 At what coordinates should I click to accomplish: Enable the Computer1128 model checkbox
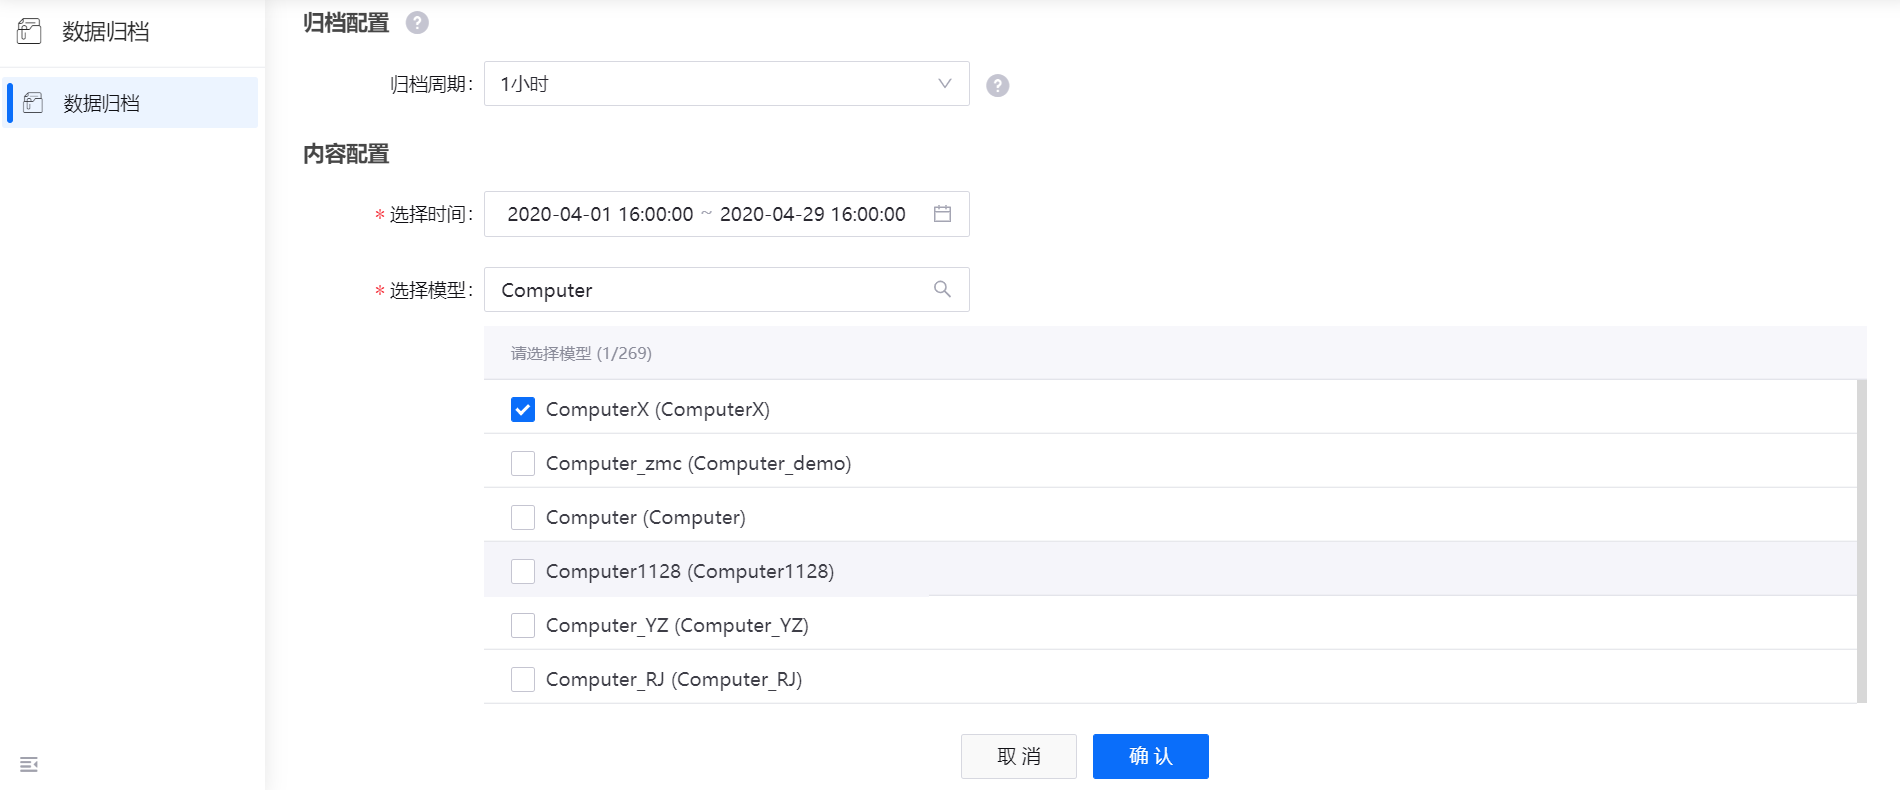point(523,572)
